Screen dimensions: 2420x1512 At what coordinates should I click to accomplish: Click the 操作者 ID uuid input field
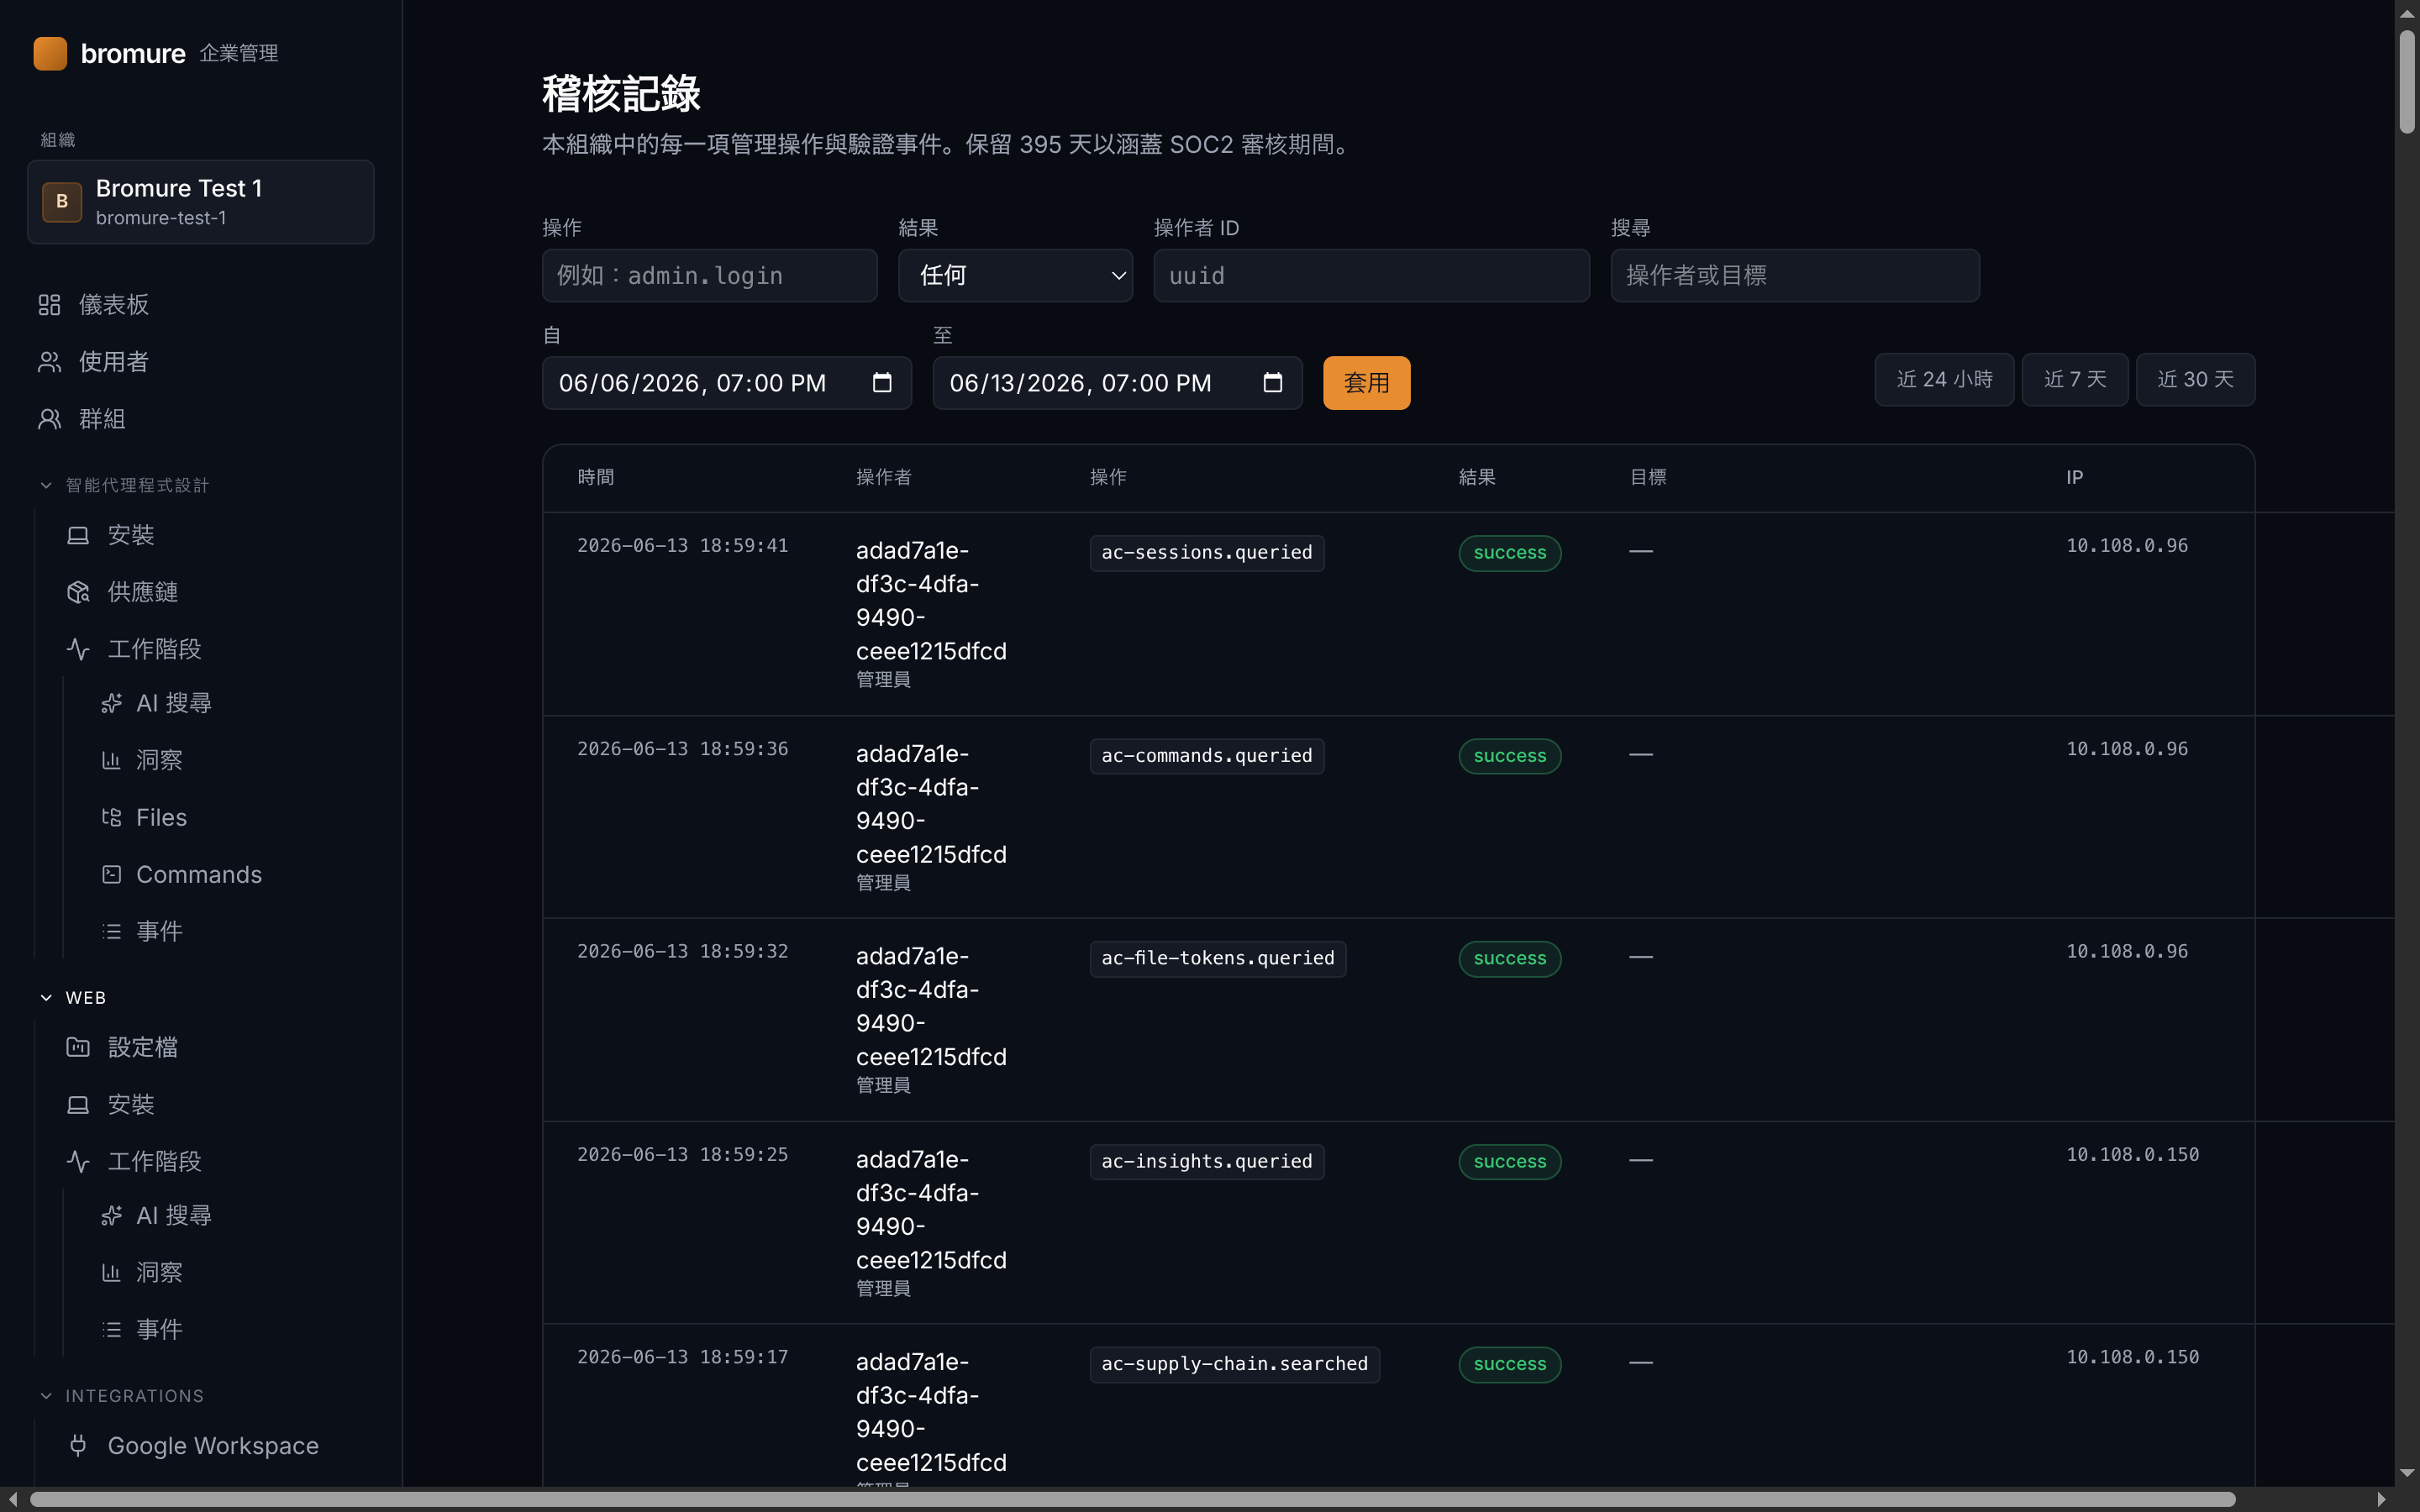pos(1372,275)
